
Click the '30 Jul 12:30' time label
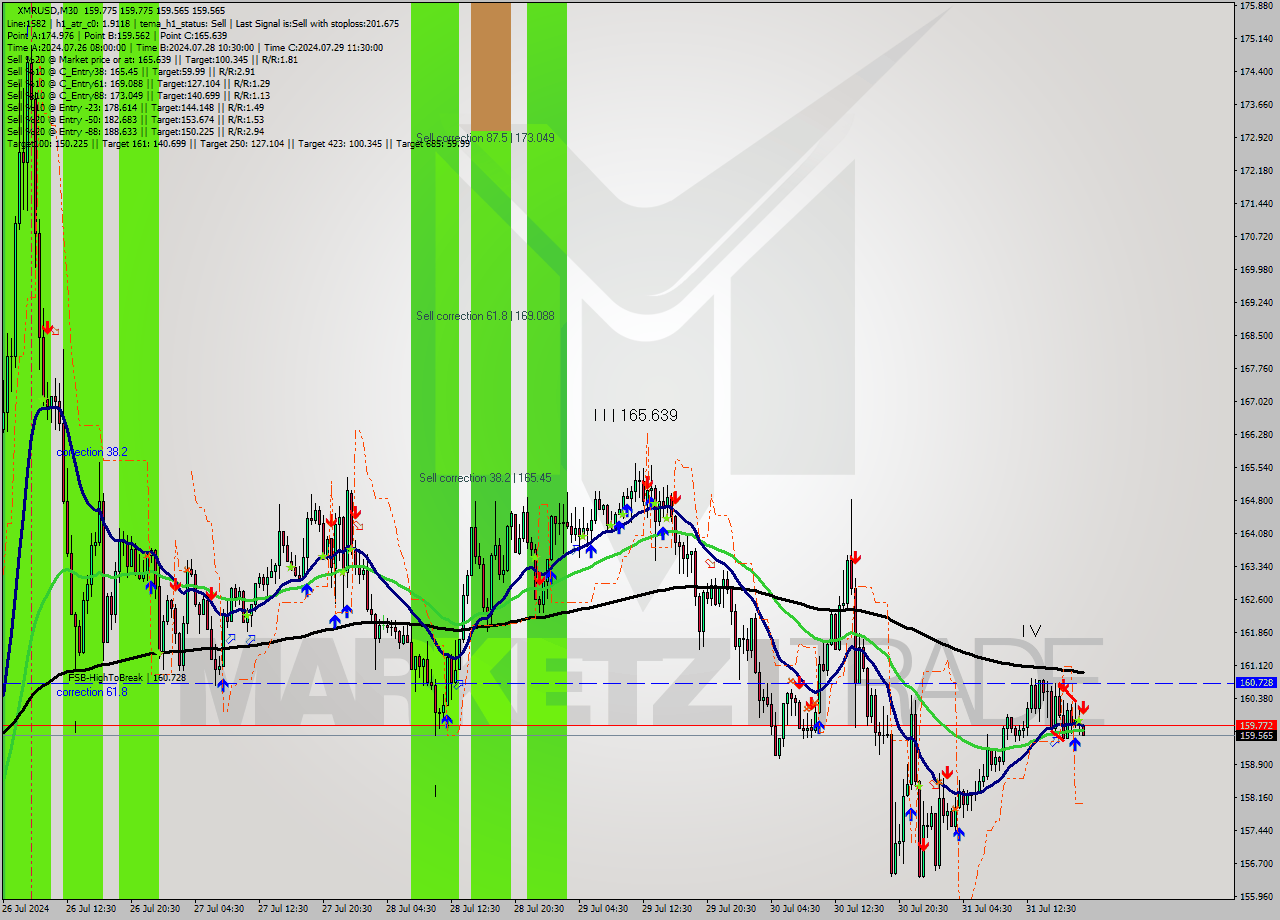coord(859,909)
